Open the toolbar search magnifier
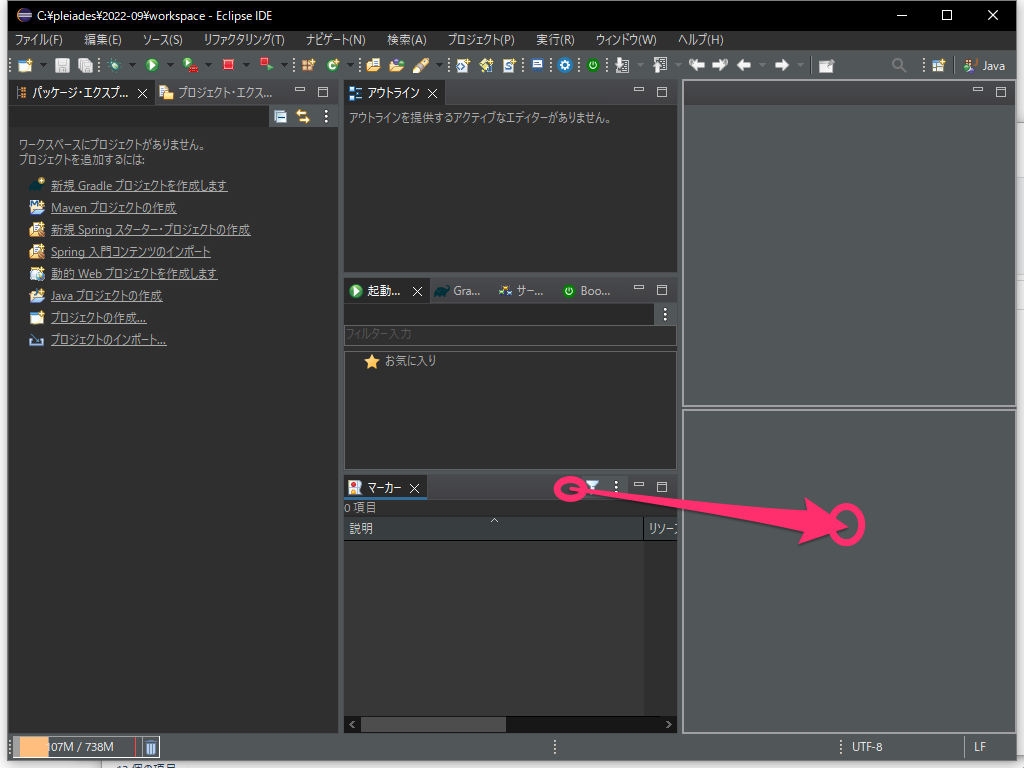This screenshot has width=1024, height=768. click(x=899, y=65)
